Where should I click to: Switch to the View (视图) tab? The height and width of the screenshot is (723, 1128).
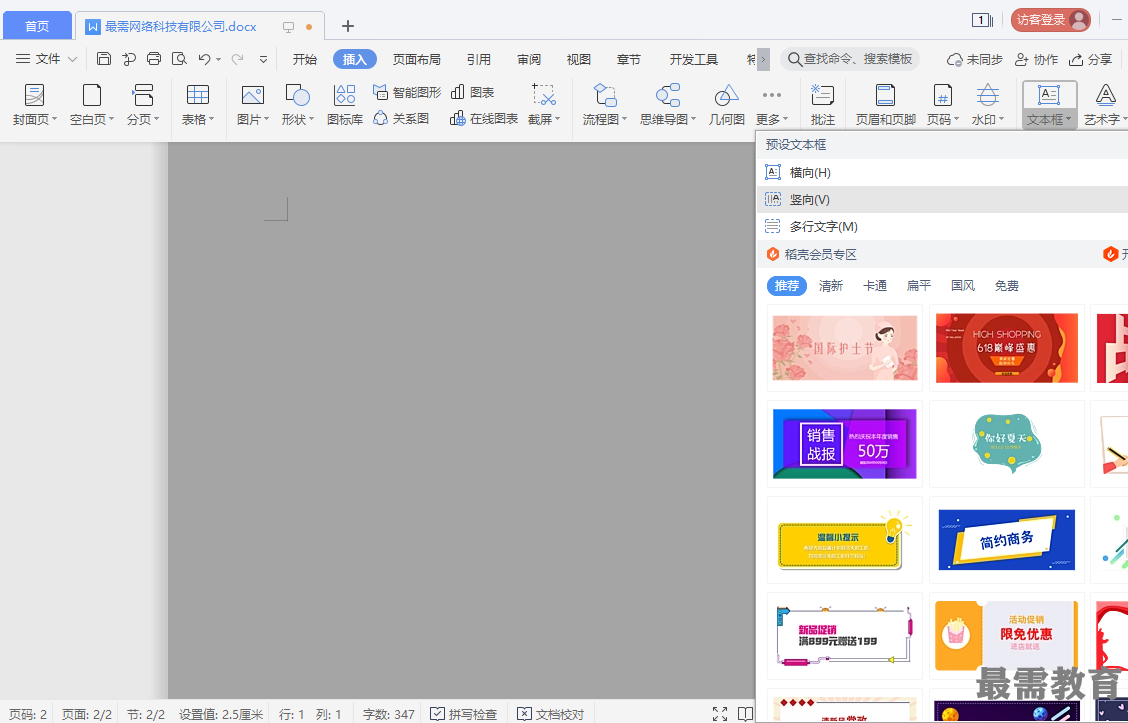pyautogui.click(x=578, y=59)
